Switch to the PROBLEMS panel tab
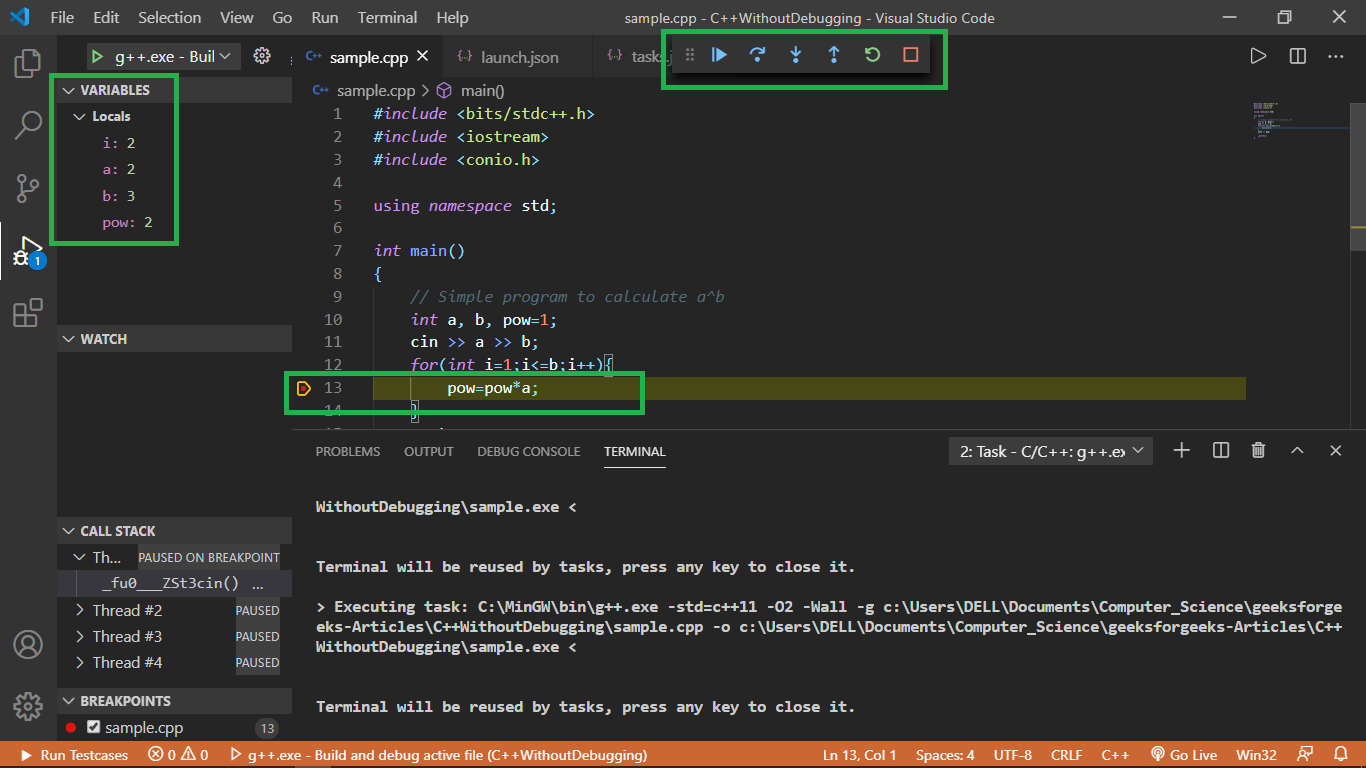The height and width of the screenshot is (768, 1366). 348,452
